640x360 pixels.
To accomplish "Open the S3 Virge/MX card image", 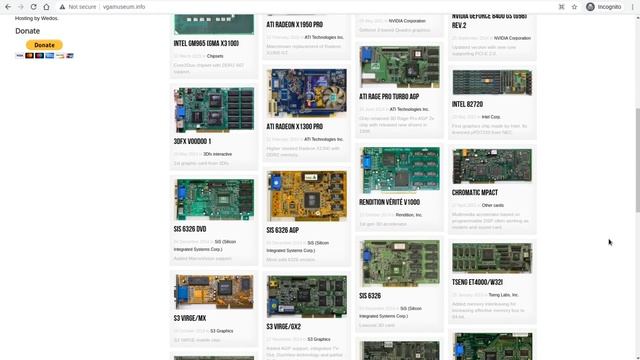I will click(214, 292).
